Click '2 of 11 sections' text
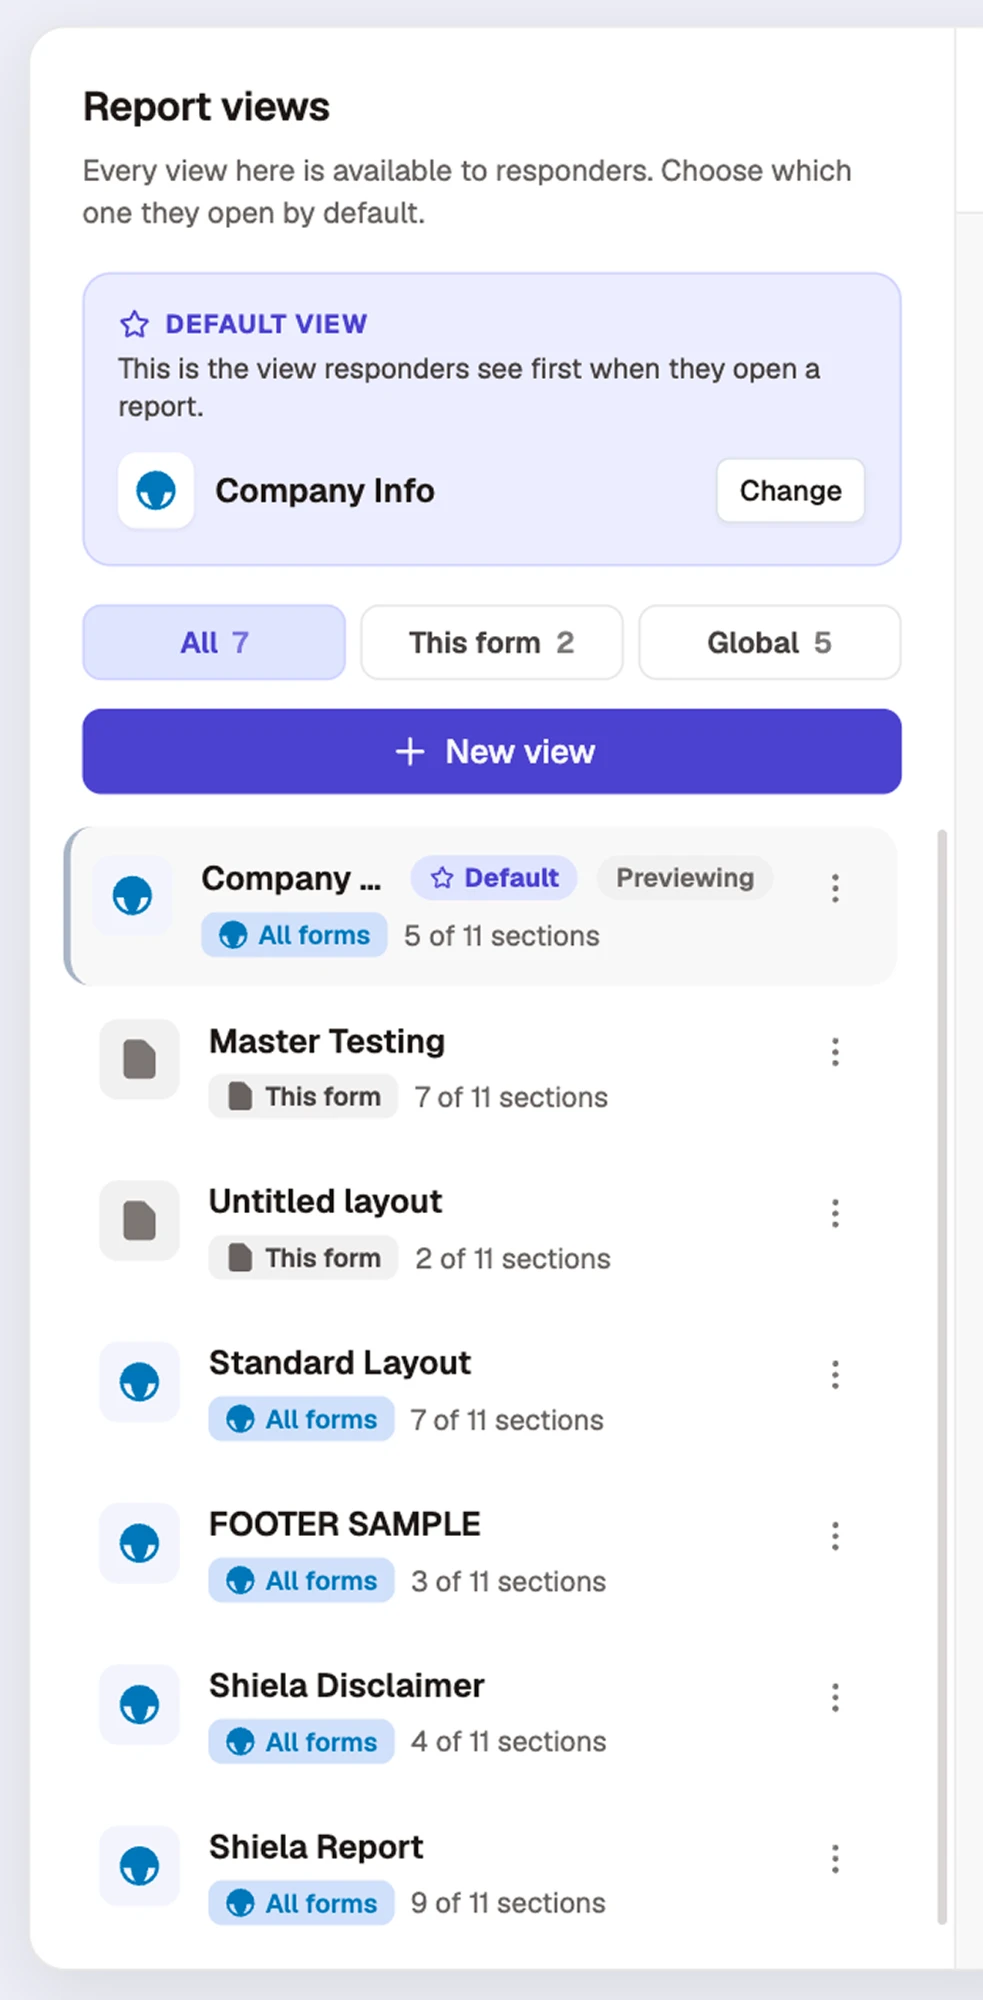983x2000 pixels. point(513,1259)
